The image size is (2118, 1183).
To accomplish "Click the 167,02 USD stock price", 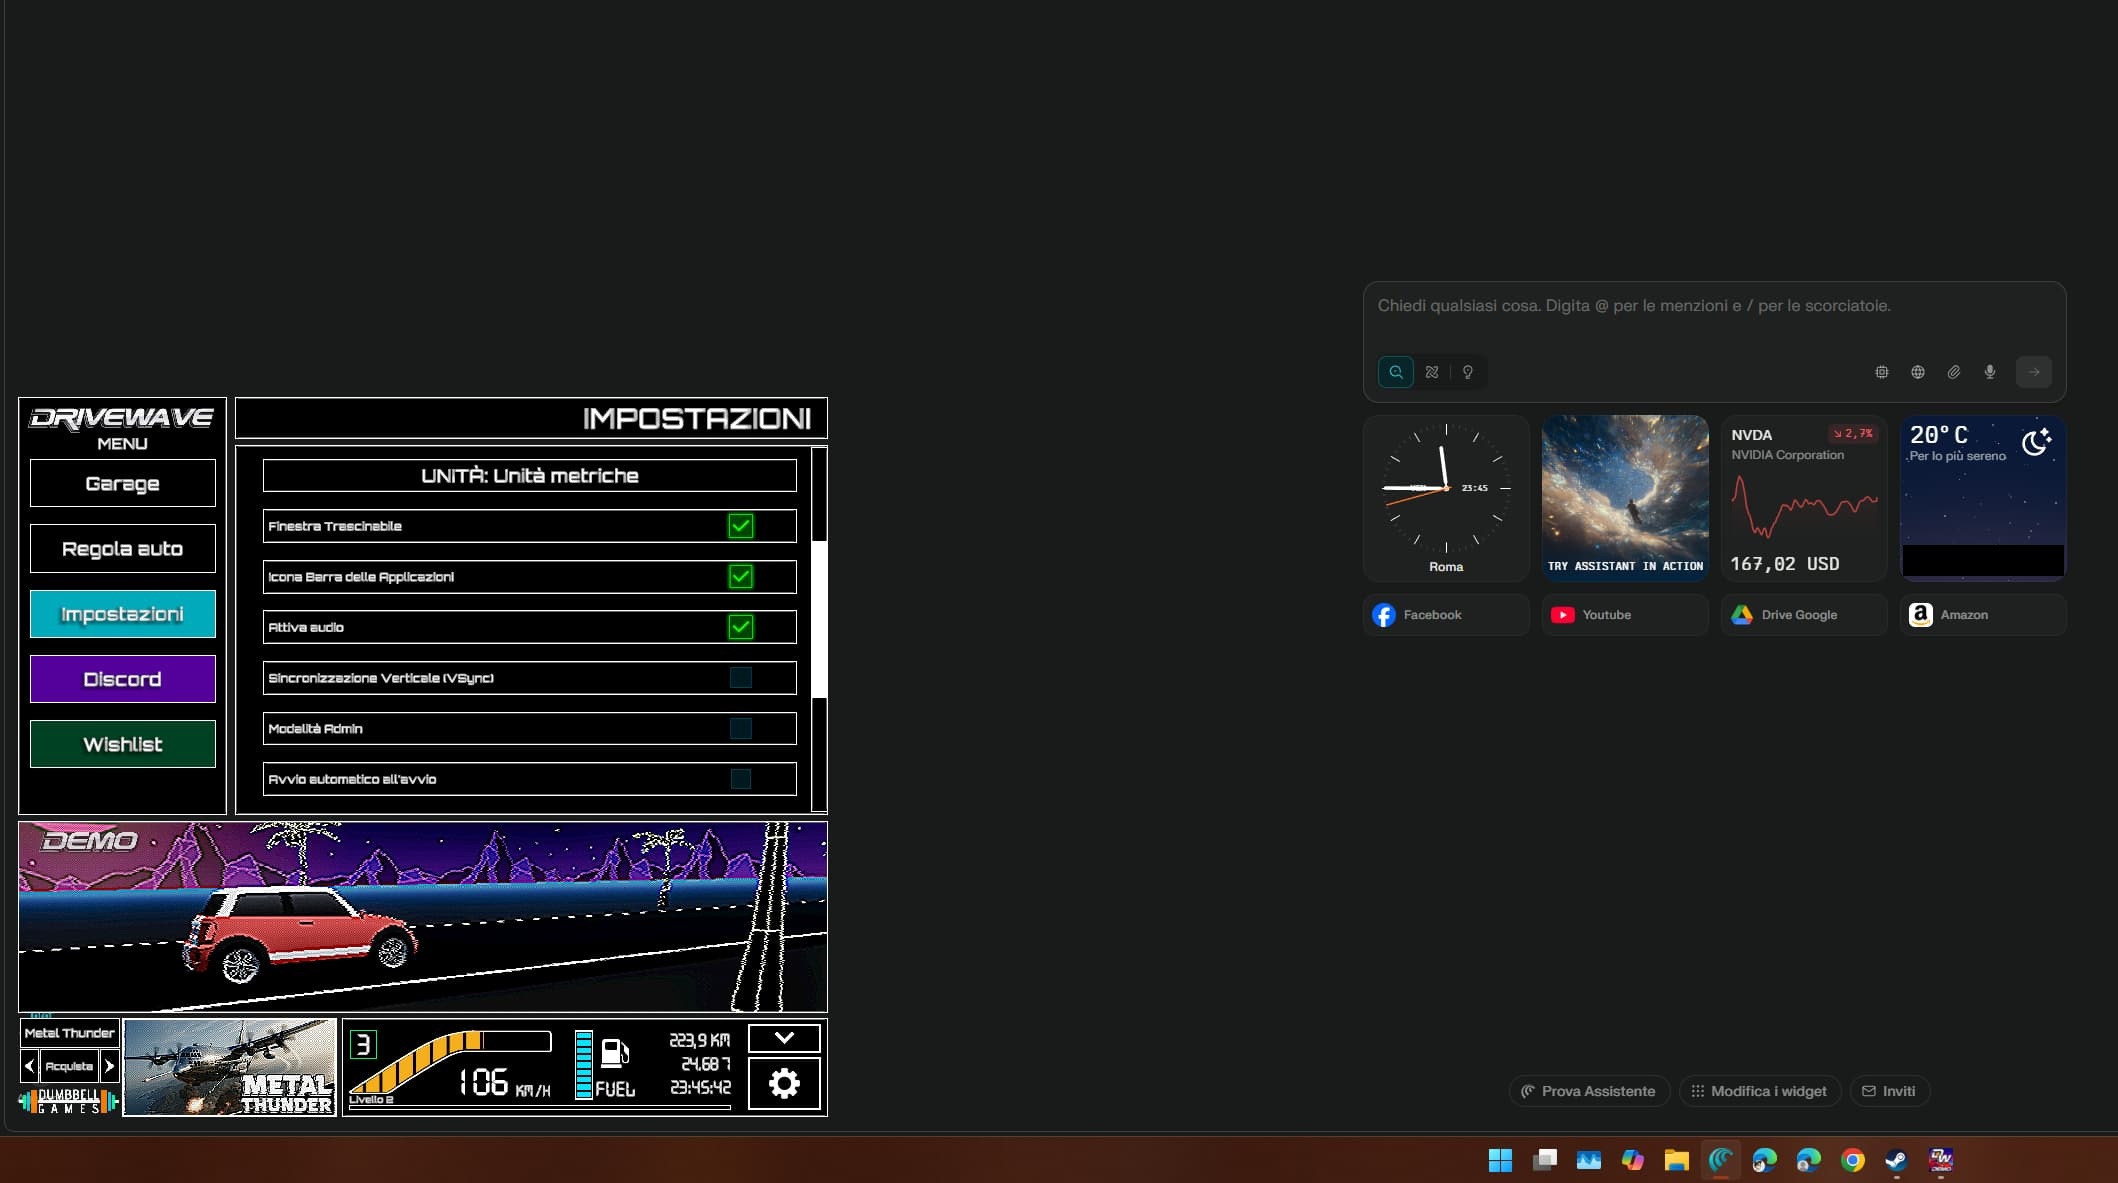I will point(1784,564).
